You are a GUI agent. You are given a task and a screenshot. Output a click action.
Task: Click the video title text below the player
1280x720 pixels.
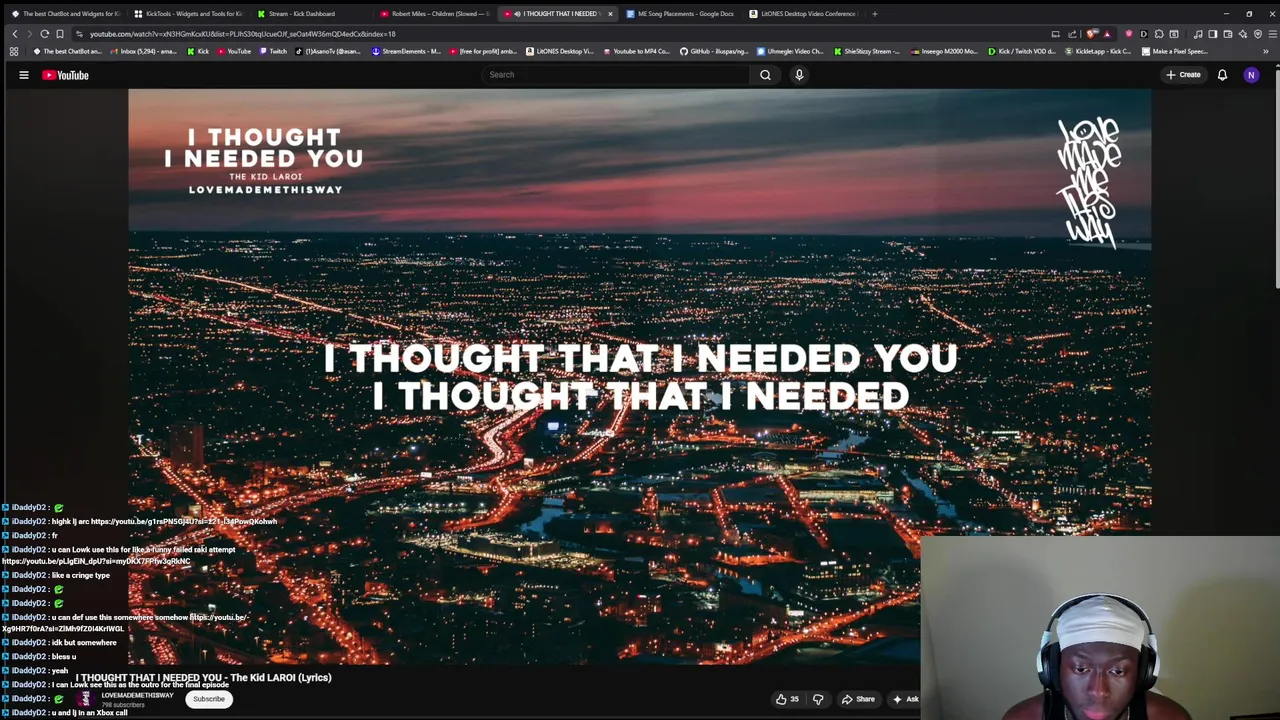coord(203,677)
